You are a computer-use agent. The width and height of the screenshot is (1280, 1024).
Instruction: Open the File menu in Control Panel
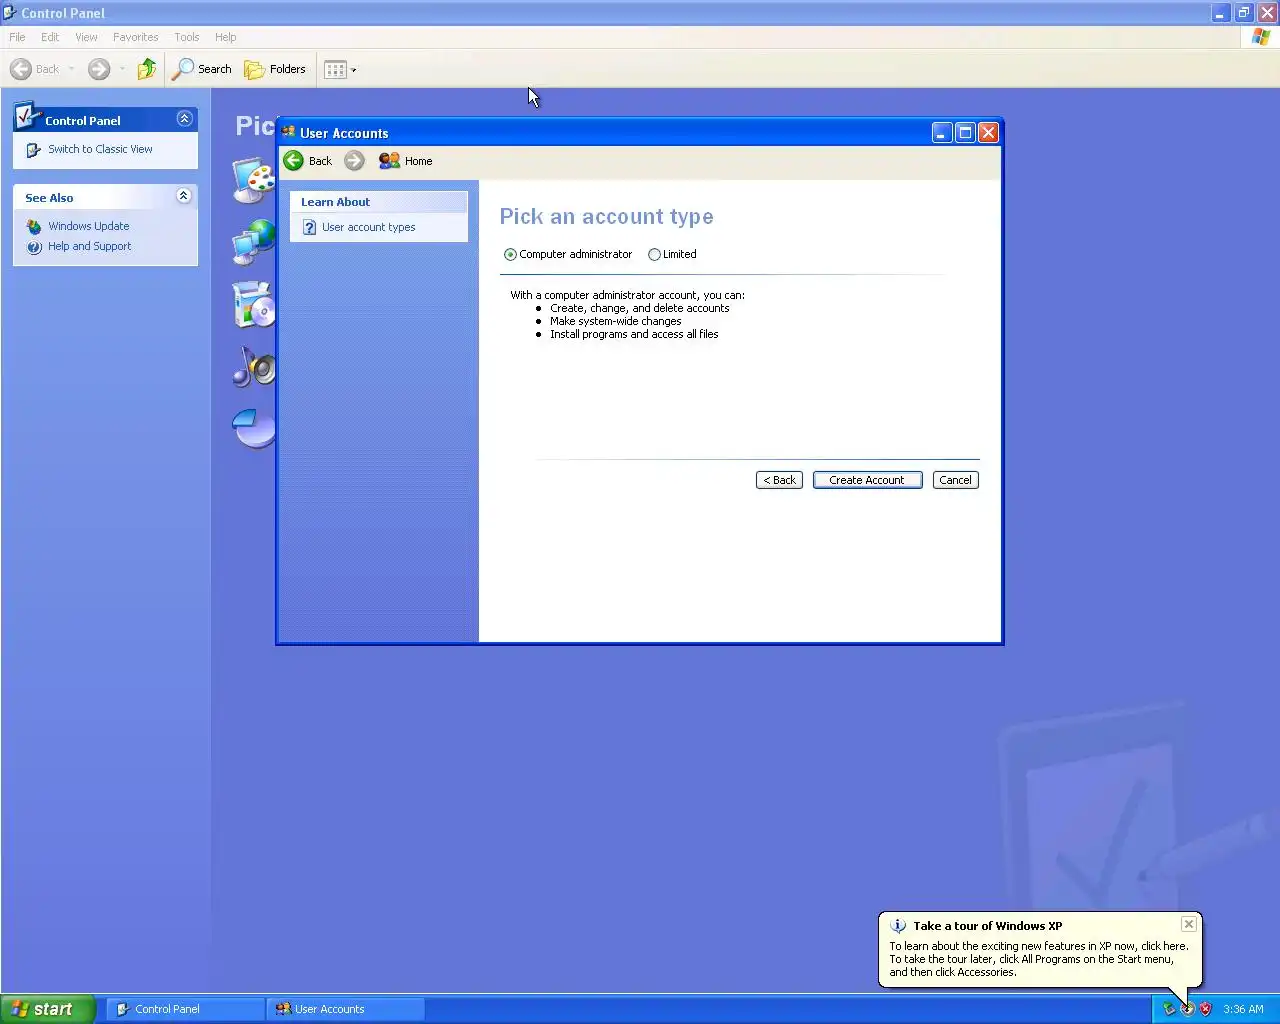tap(17, 37)
